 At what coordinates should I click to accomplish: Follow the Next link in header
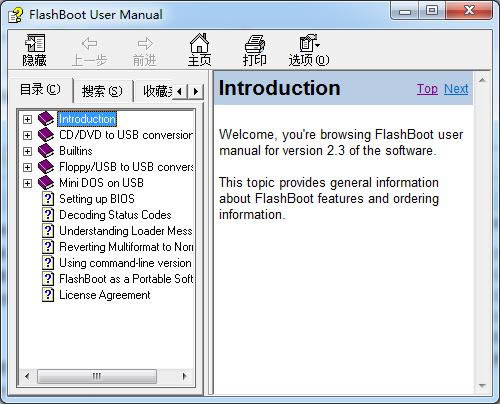[456, 89]
